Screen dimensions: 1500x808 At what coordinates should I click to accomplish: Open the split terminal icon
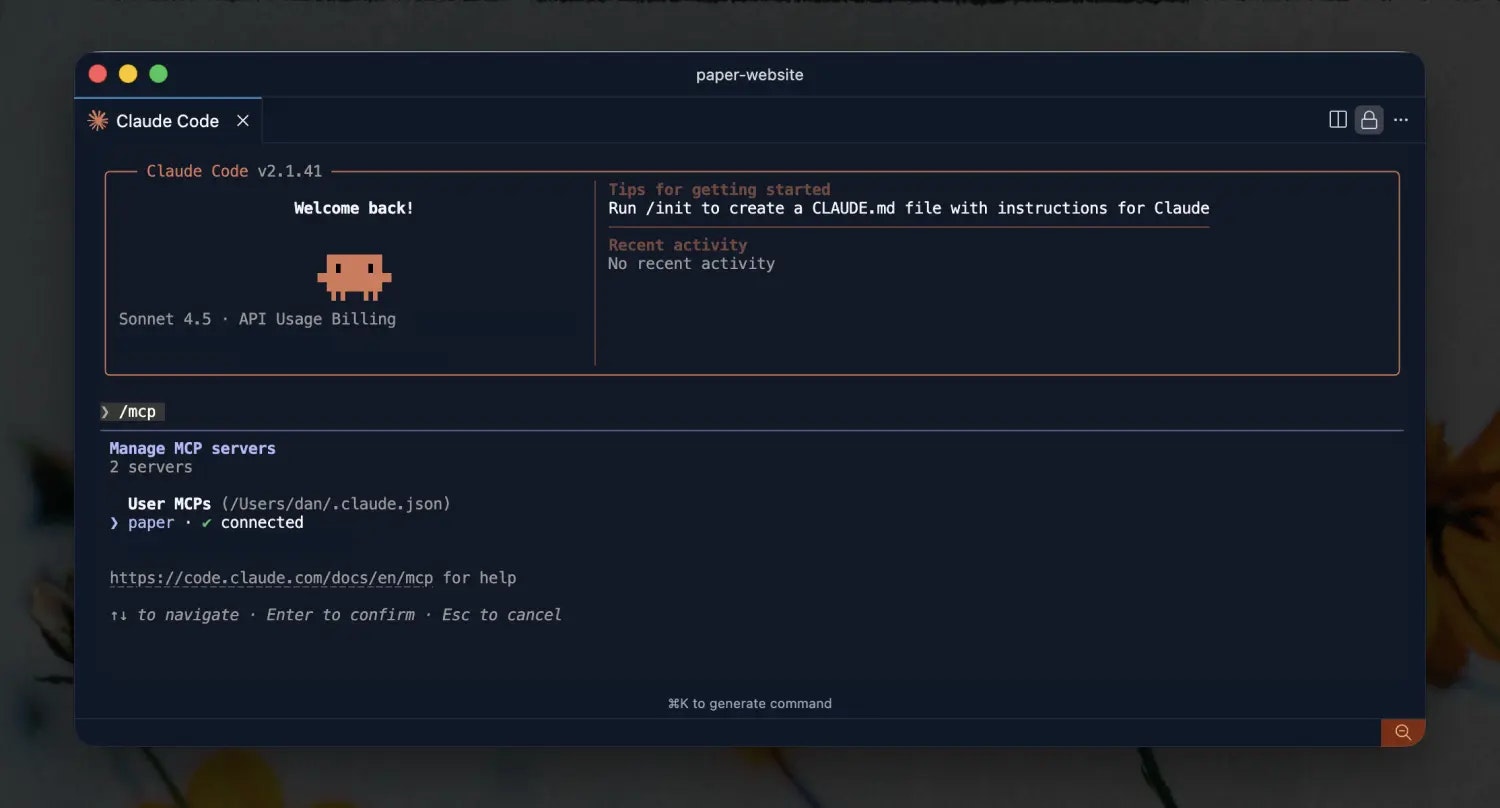[1337, 119]
